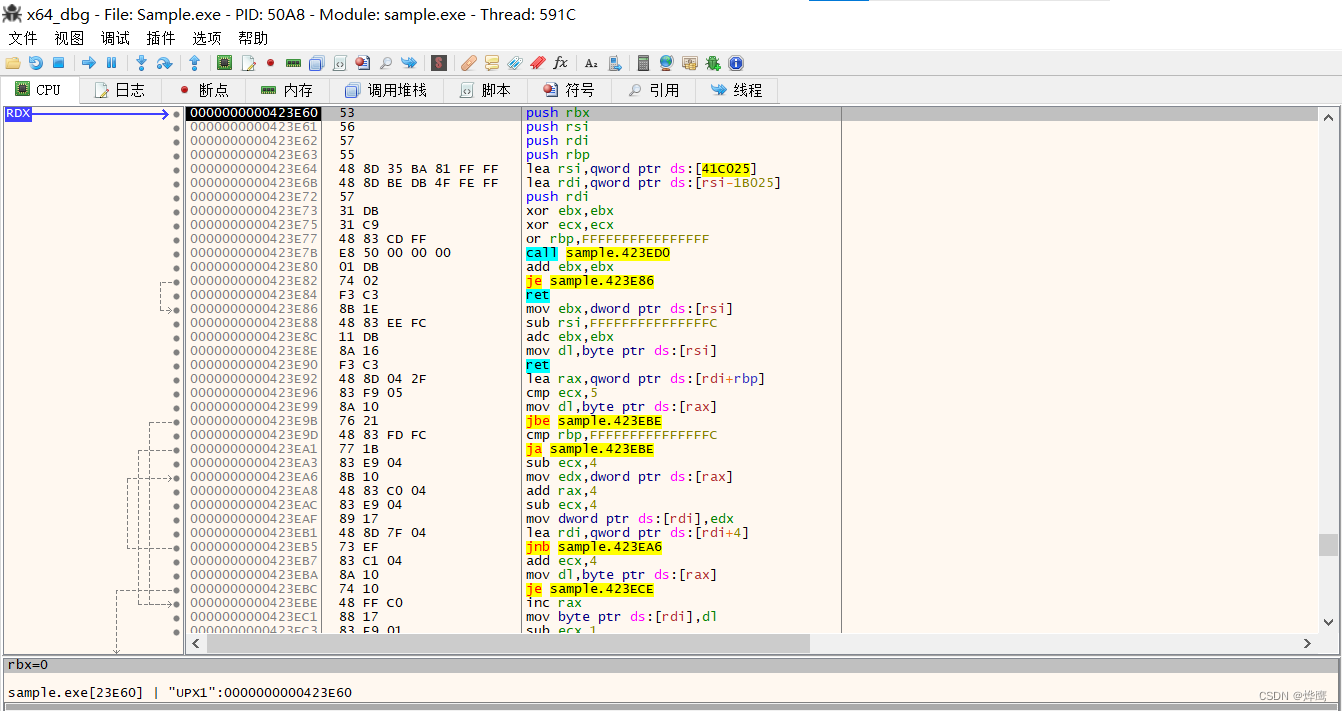The height and width of the screenshot is (711, 1342).
Task: Open the calculator toolbar icon
Action: [643, 63]
